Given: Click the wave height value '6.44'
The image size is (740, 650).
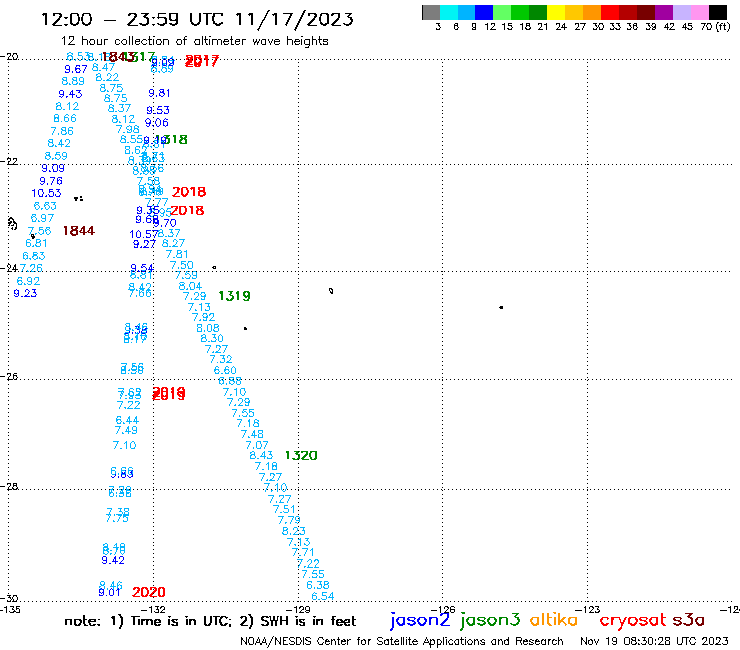Looking at the screenshot, I should 127,420.
